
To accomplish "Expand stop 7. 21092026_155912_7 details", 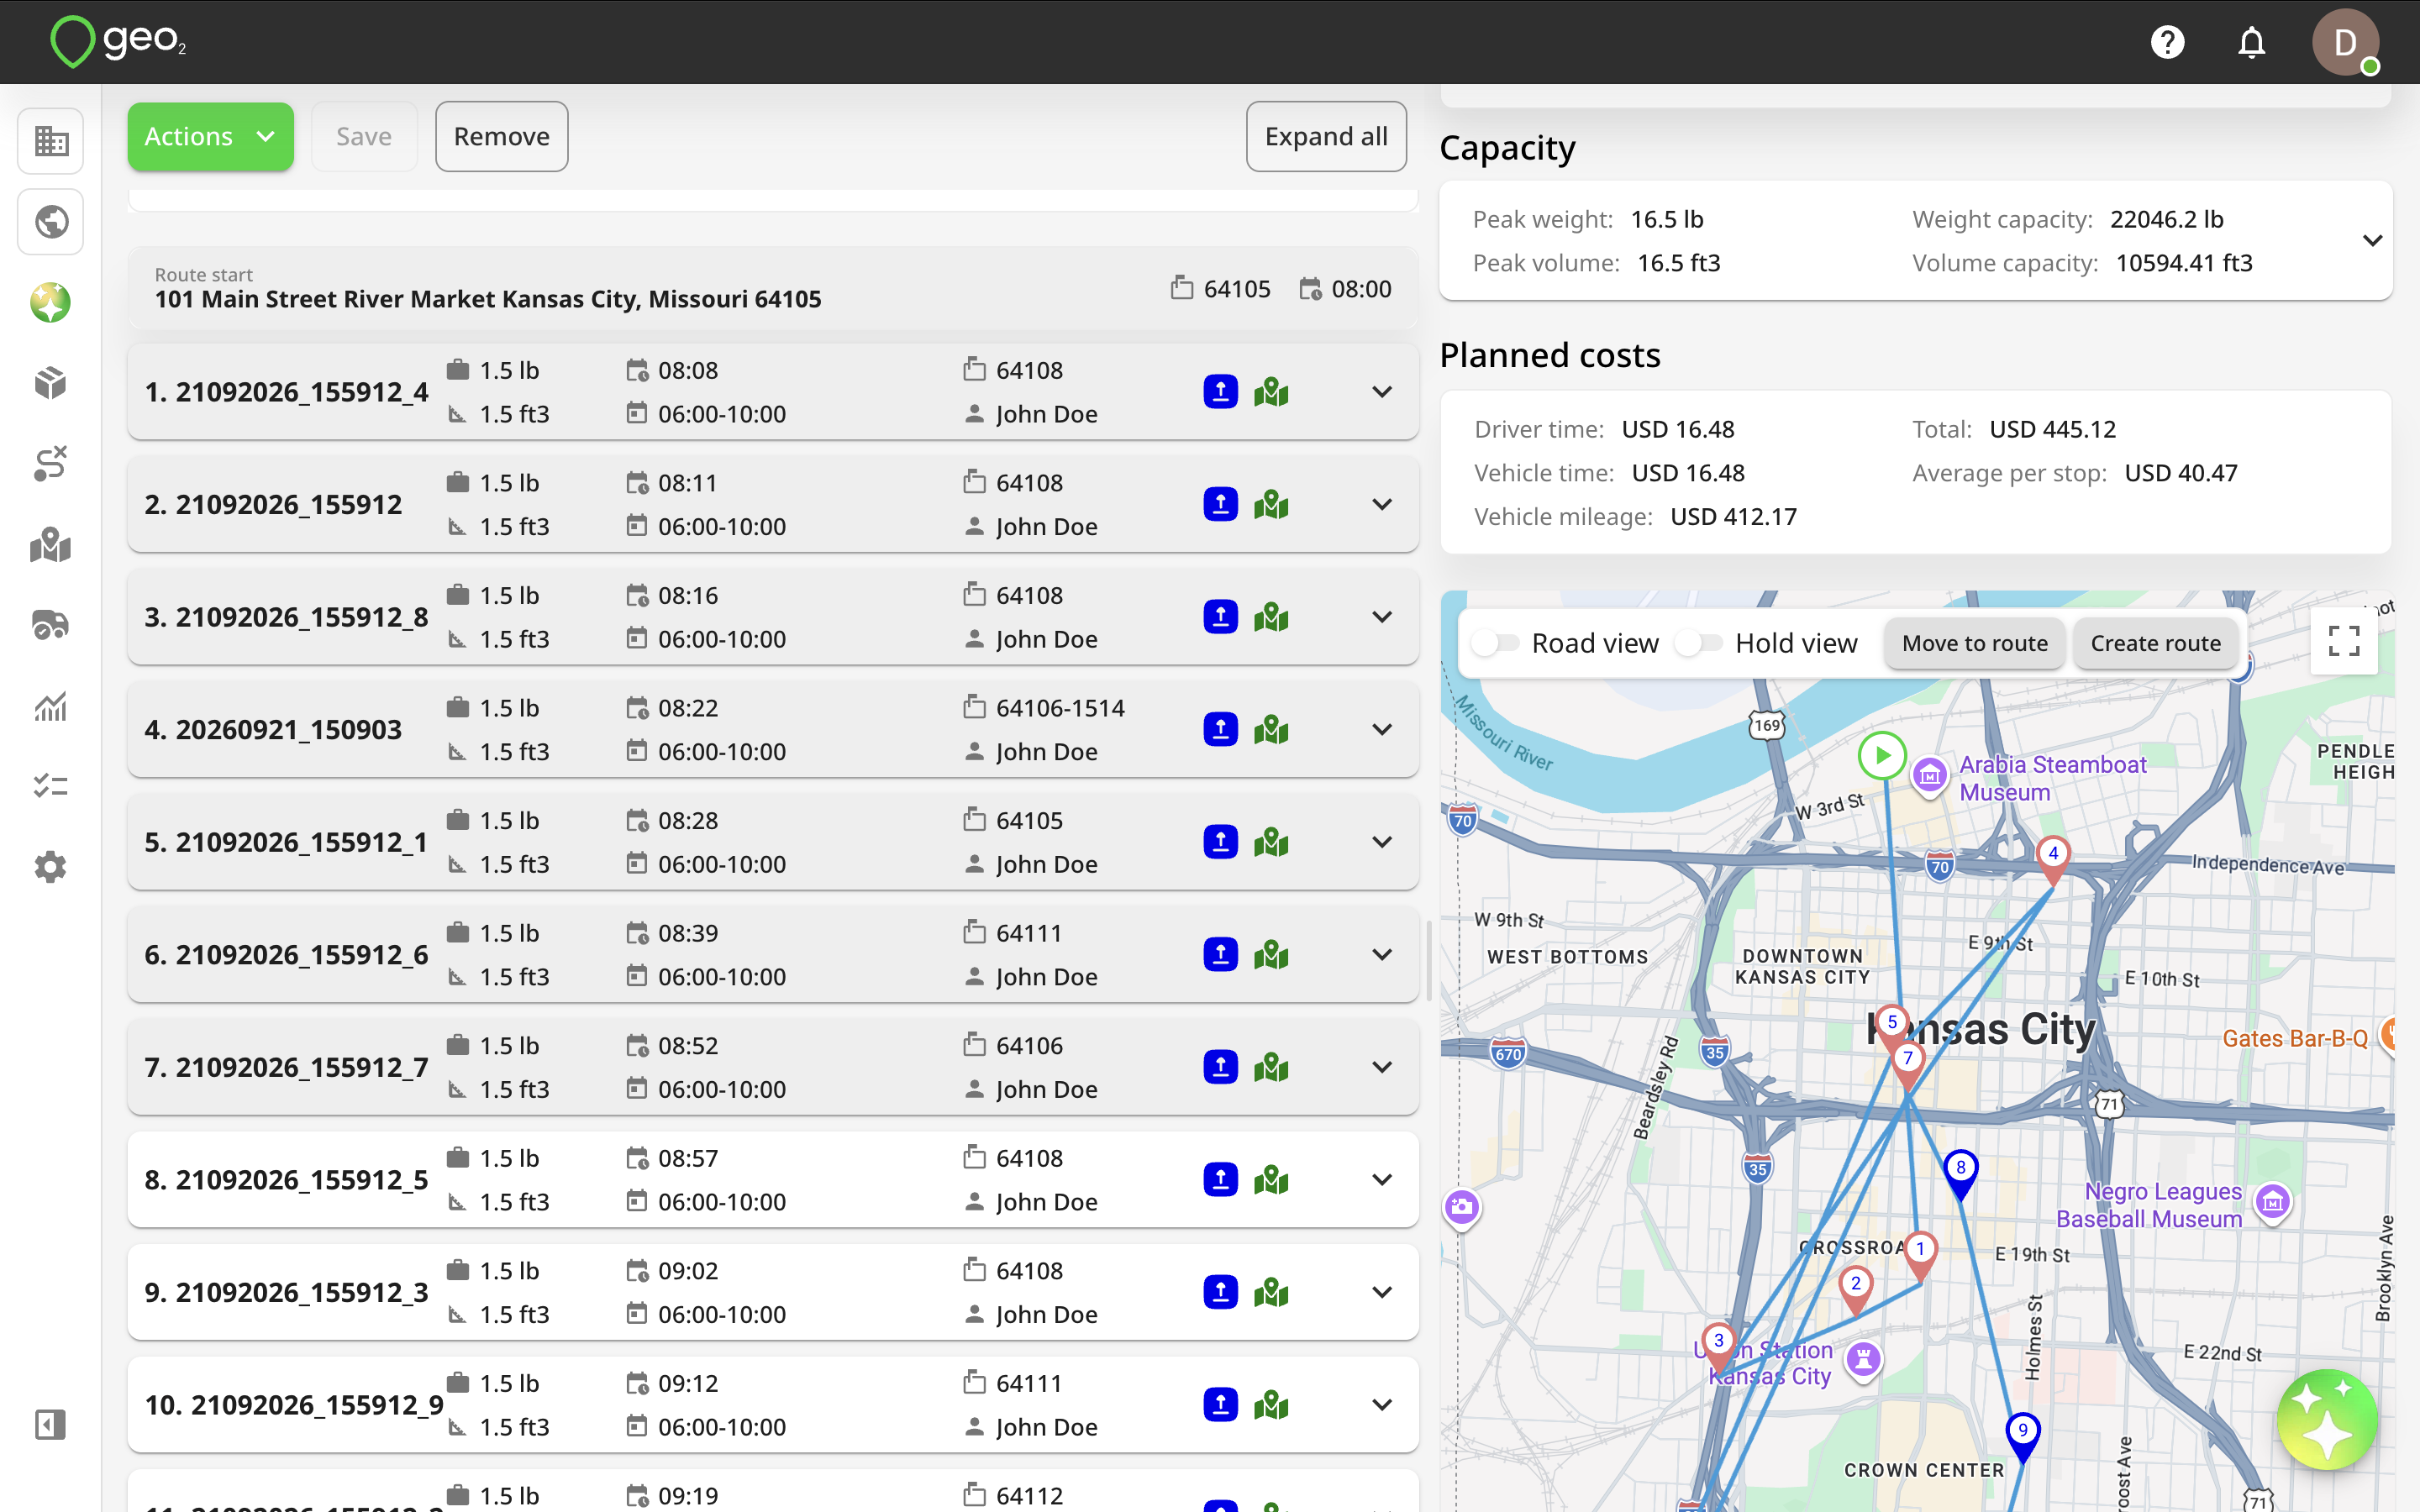I will tap(1382, 1067).
